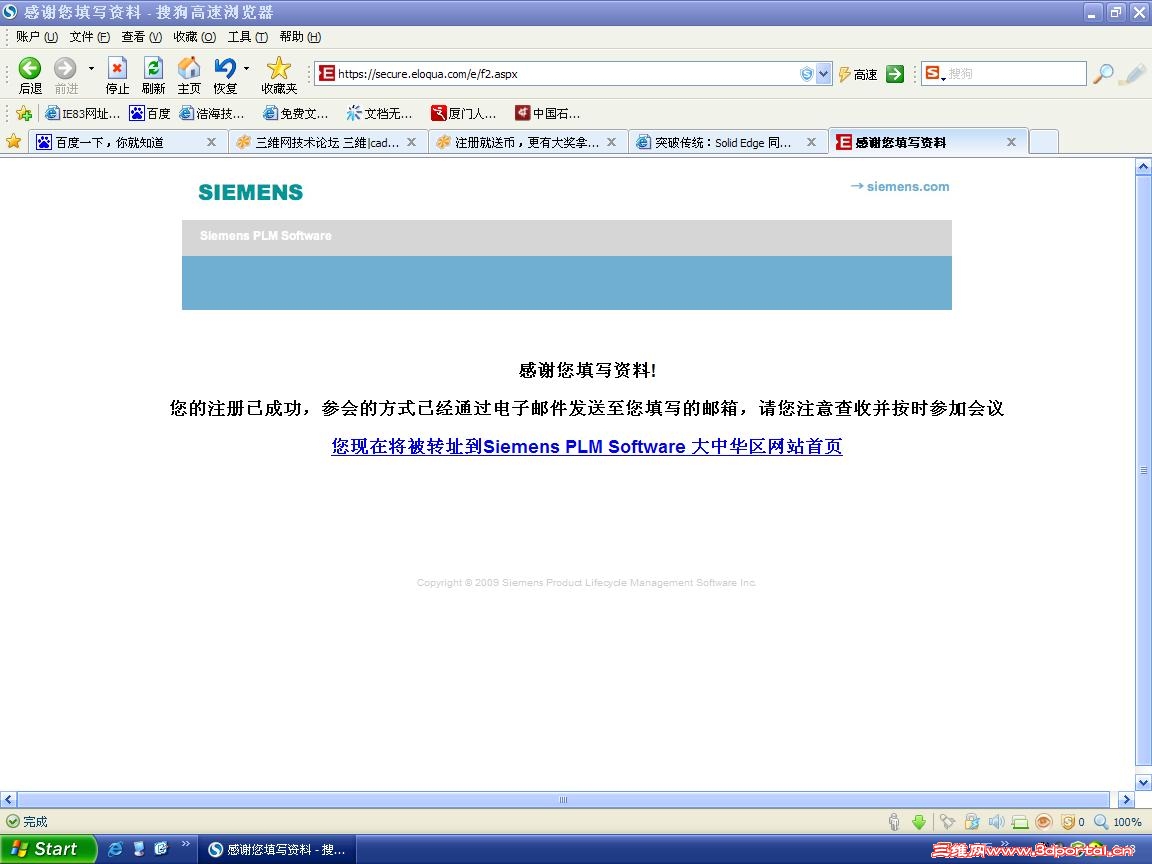The image size is (1152, 864).
Task: Close the 注册就送币 tab
Action: pyautogui.click(x=611, y=142)
